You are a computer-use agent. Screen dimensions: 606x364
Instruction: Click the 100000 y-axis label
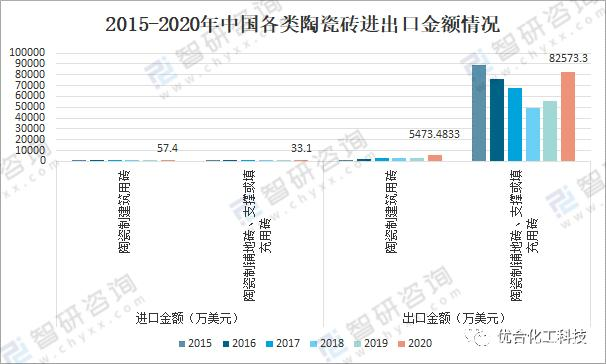(x=27, y=52)
